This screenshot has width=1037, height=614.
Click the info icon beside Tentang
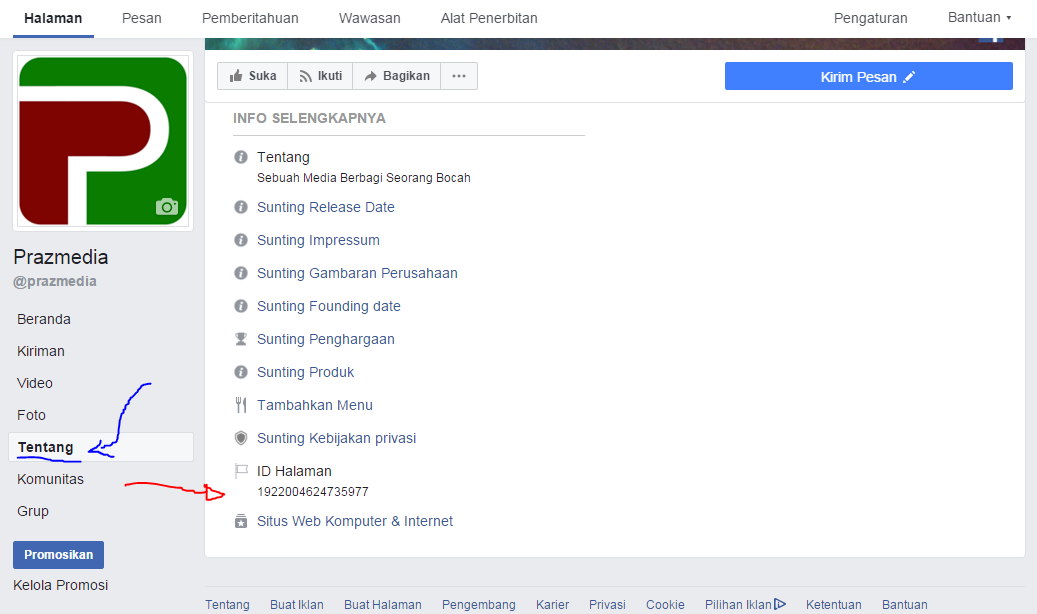point(240,156)
